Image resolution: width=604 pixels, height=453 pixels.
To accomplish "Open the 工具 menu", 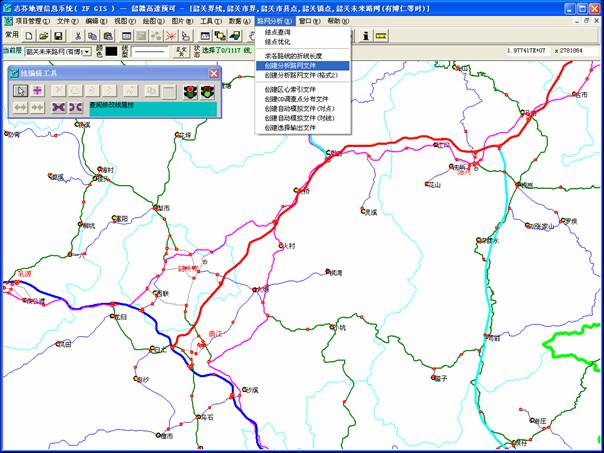I will [x=209, y=20].
